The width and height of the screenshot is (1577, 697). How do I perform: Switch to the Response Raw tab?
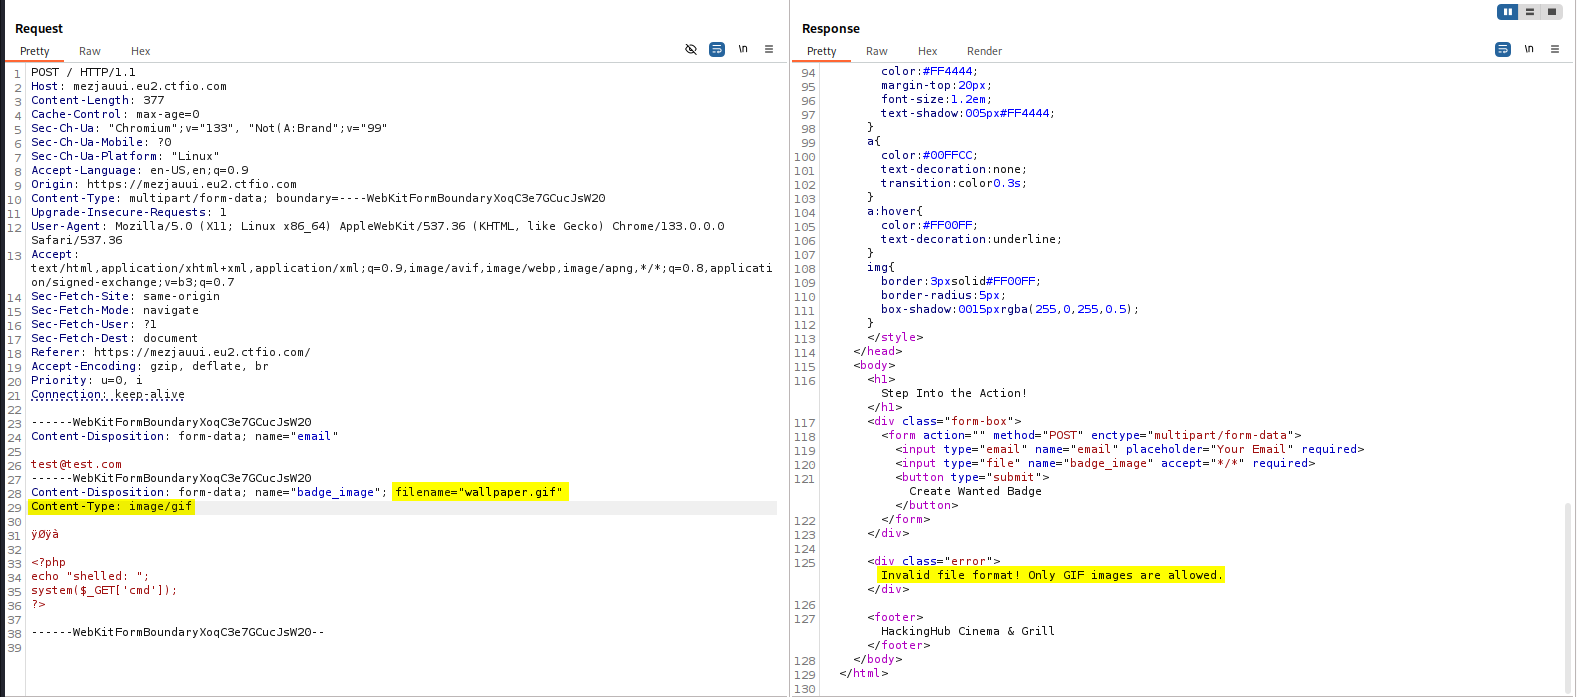click(x=877, y=51)
